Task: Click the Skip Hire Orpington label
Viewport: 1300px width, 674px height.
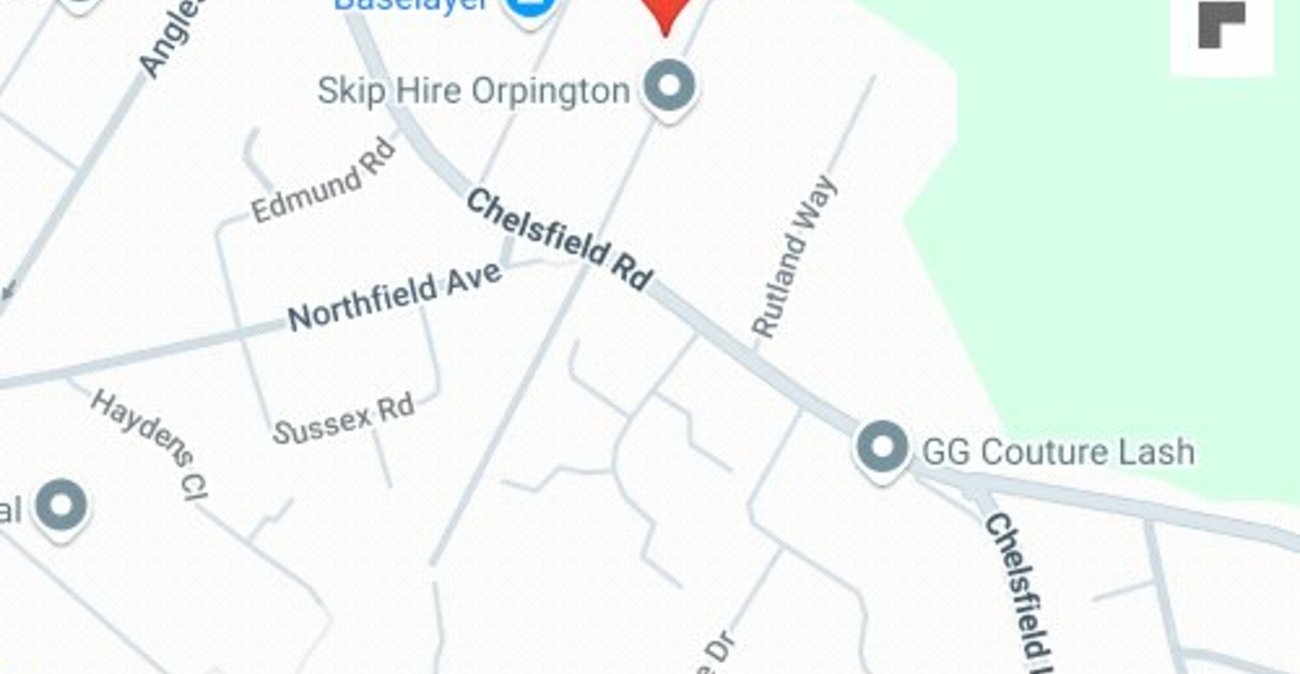Action: pyautogui.click(x=474, y=91)
